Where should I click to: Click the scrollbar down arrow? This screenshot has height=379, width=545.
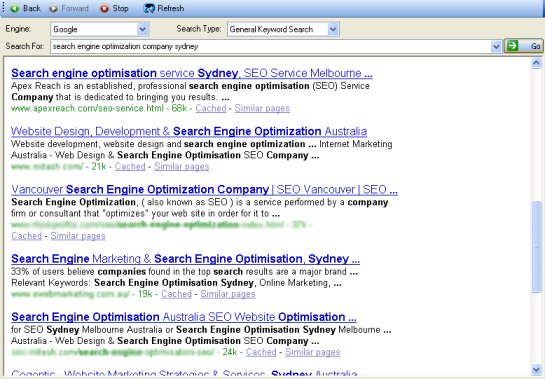[x=536, y=369]
